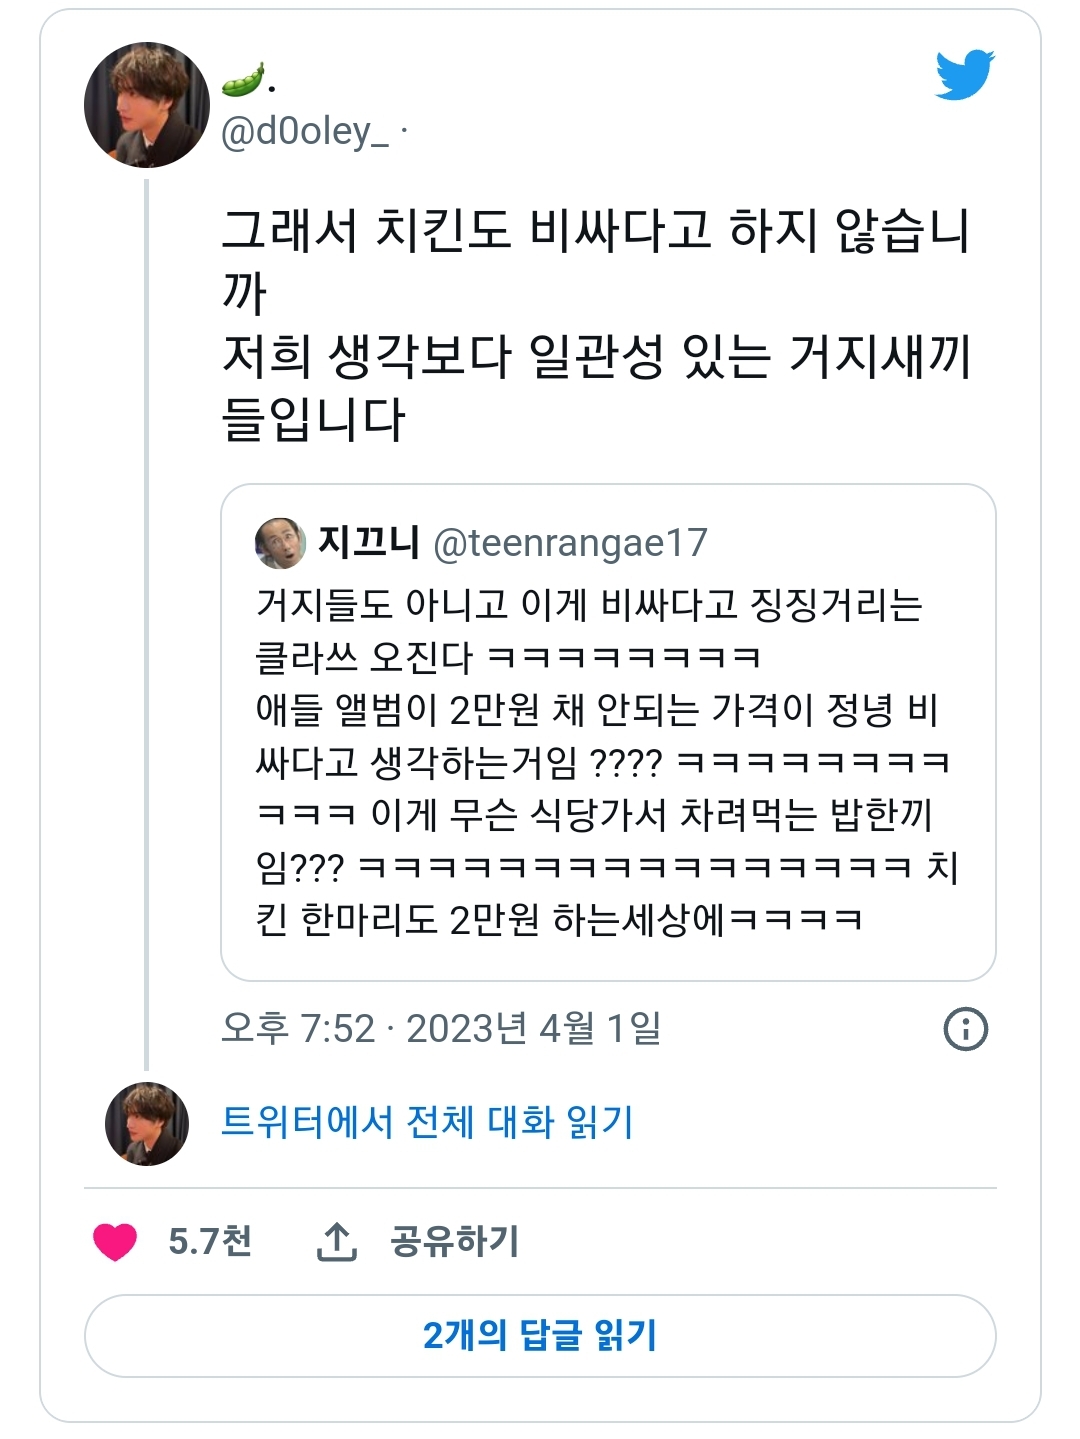Image resolution: width=1080 pixels, height=1439 pixels.
Task: Click the Twitter bird logo
Action: (964, 74)
